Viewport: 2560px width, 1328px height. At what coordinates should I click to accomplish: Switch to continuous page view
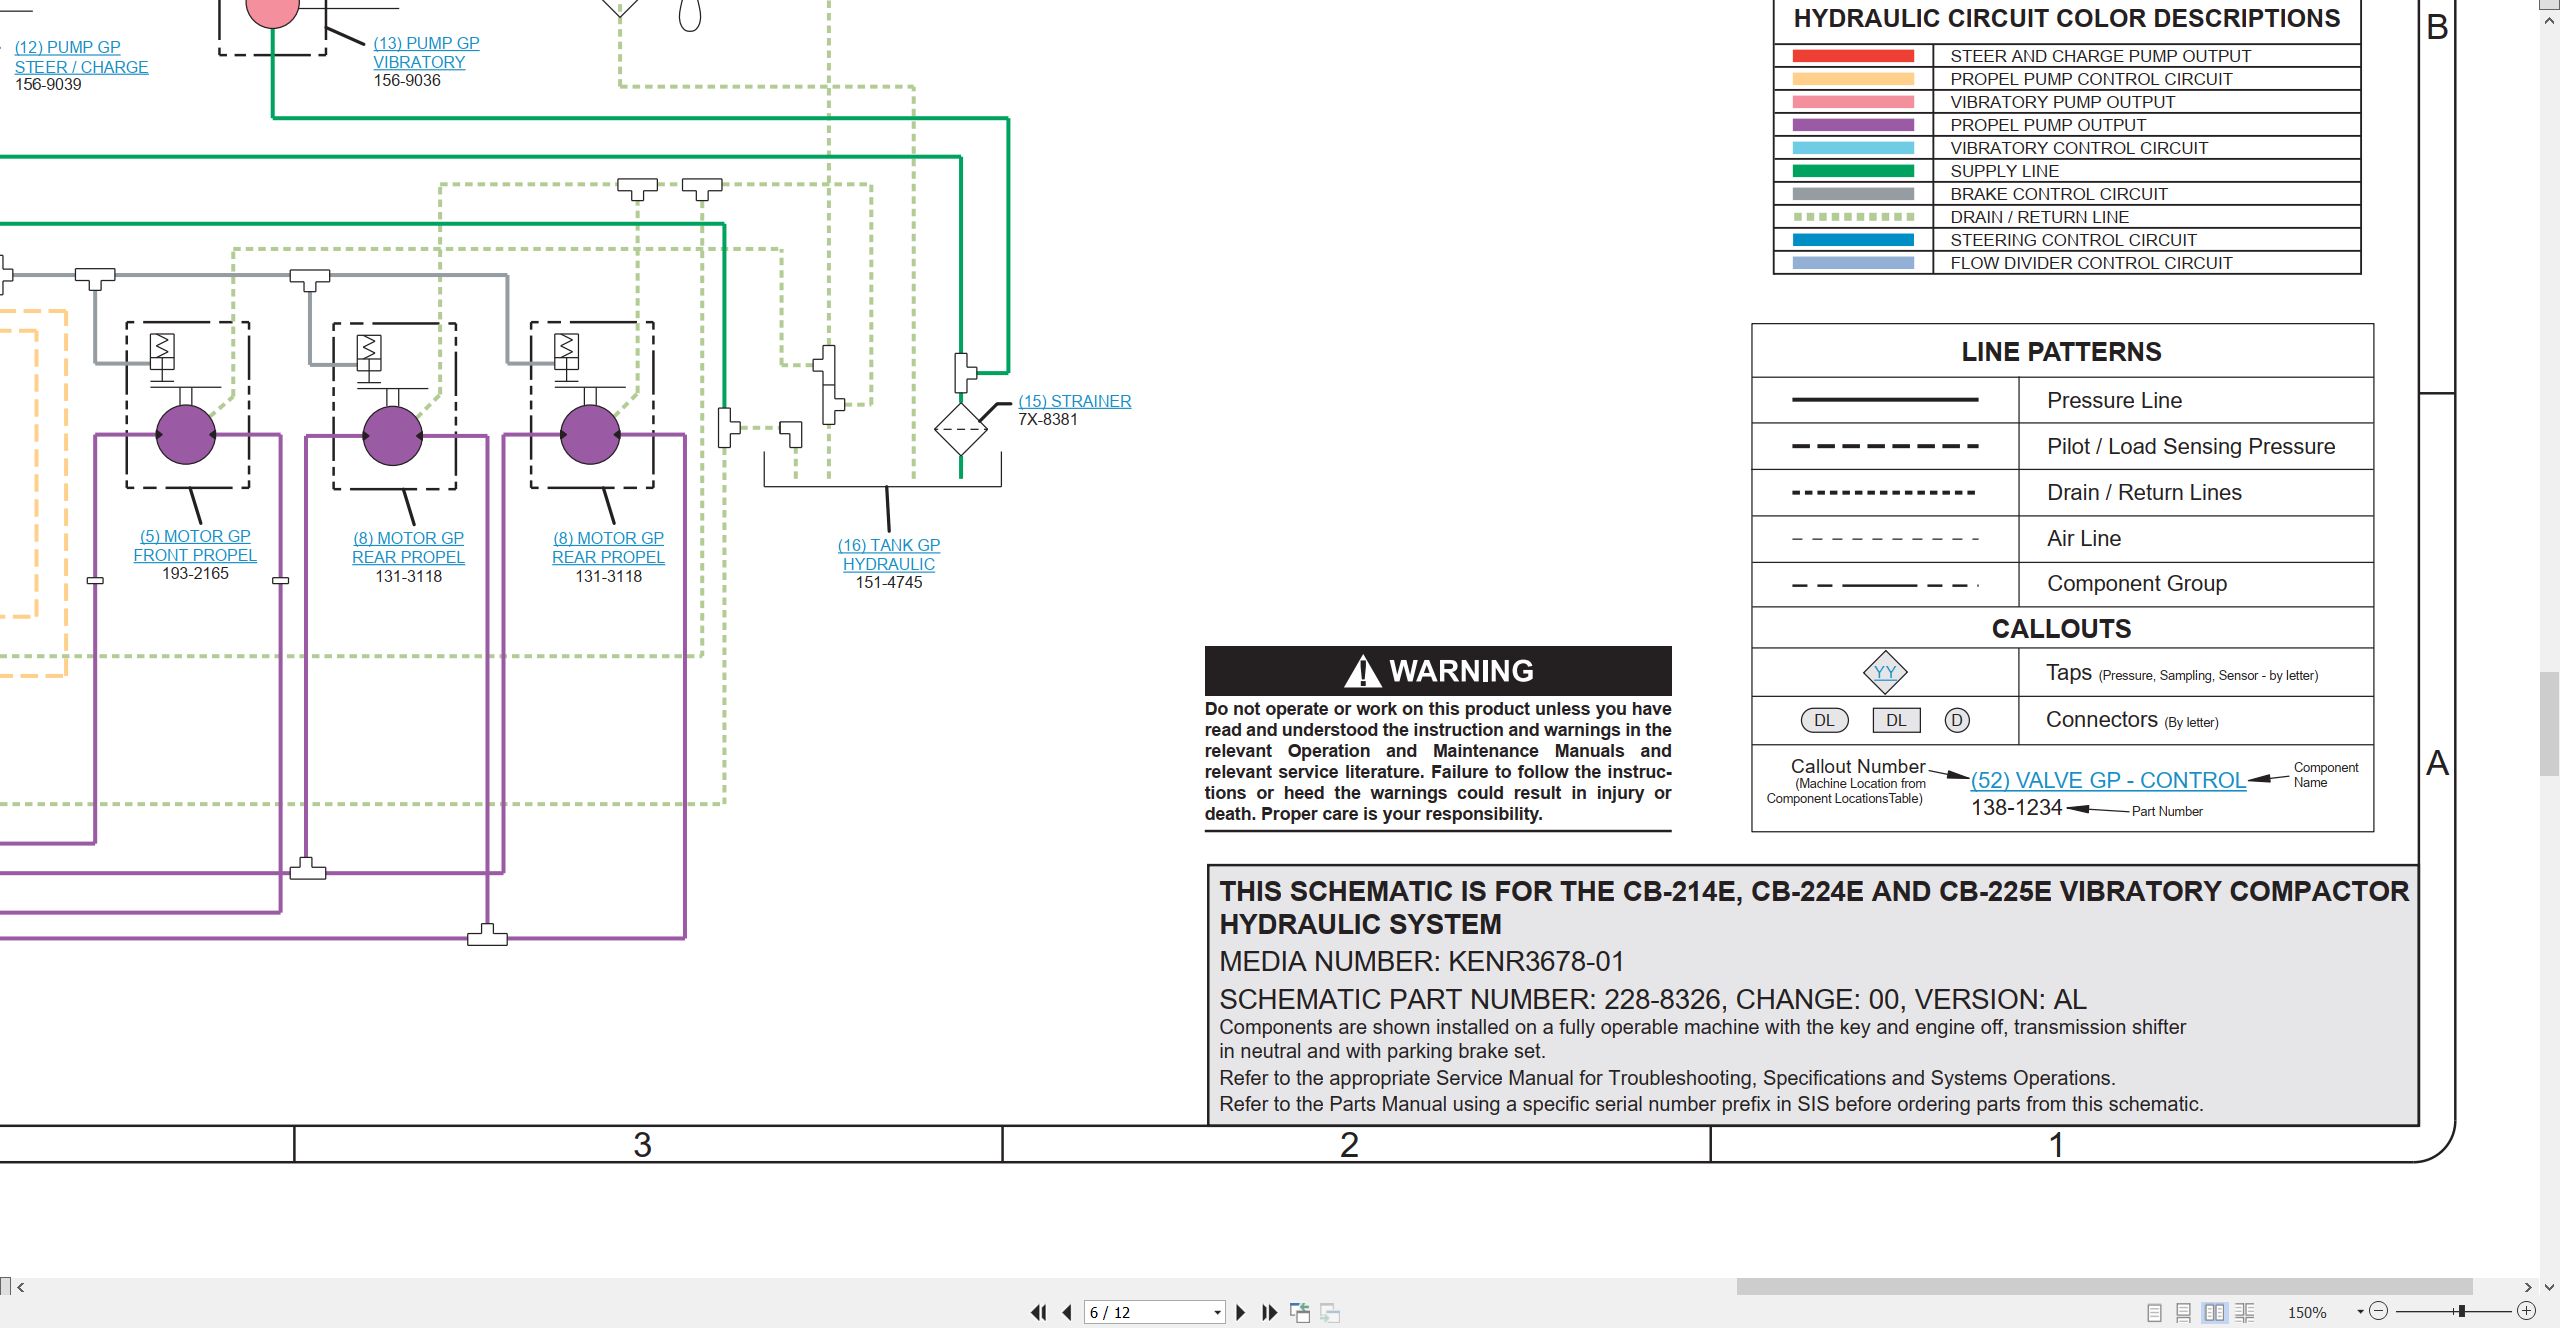pyautogui.click(x=2184, y=1312)
